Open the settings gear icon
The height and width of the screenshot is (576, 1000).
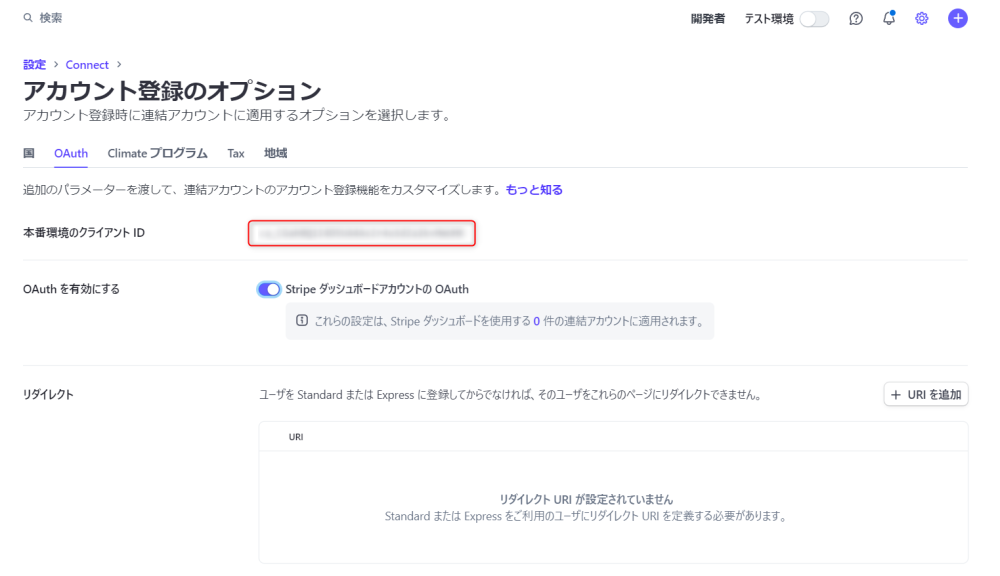click(922, 18)
